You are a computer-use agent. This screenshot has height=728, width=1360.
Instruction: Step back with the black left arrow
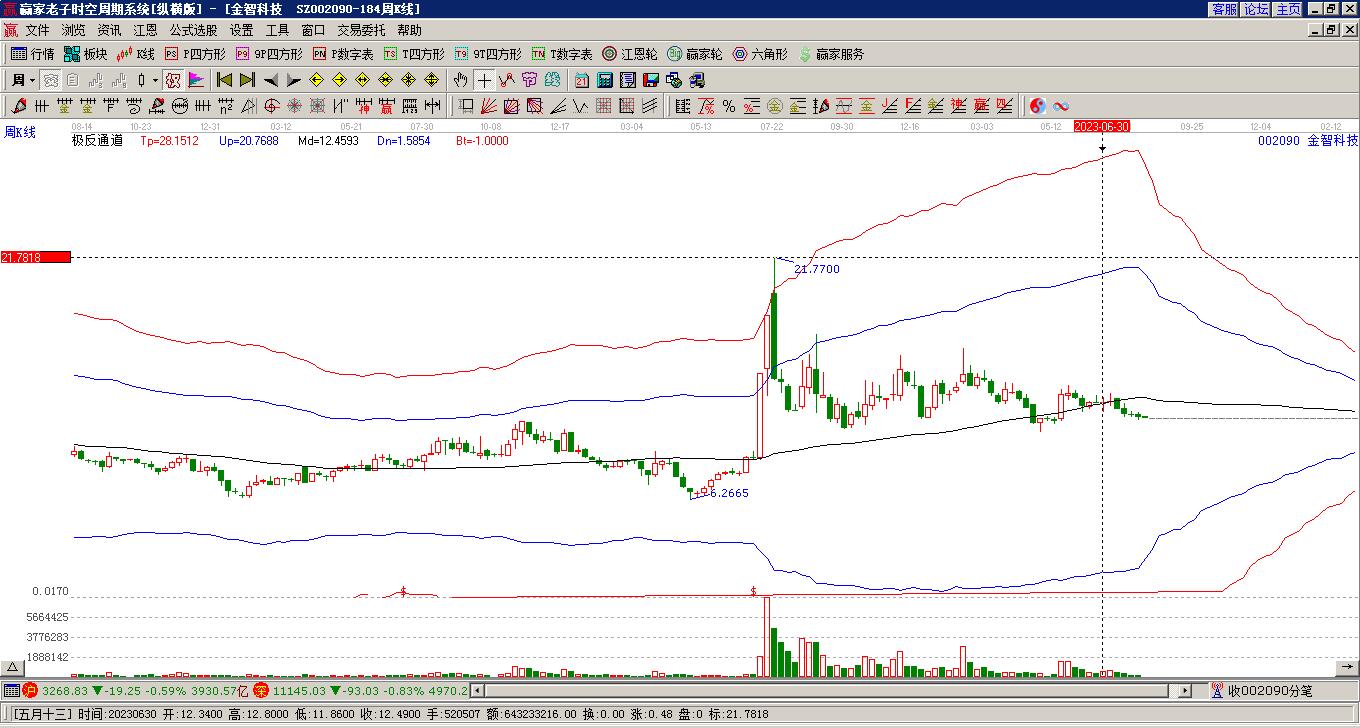tap(271, 80)
